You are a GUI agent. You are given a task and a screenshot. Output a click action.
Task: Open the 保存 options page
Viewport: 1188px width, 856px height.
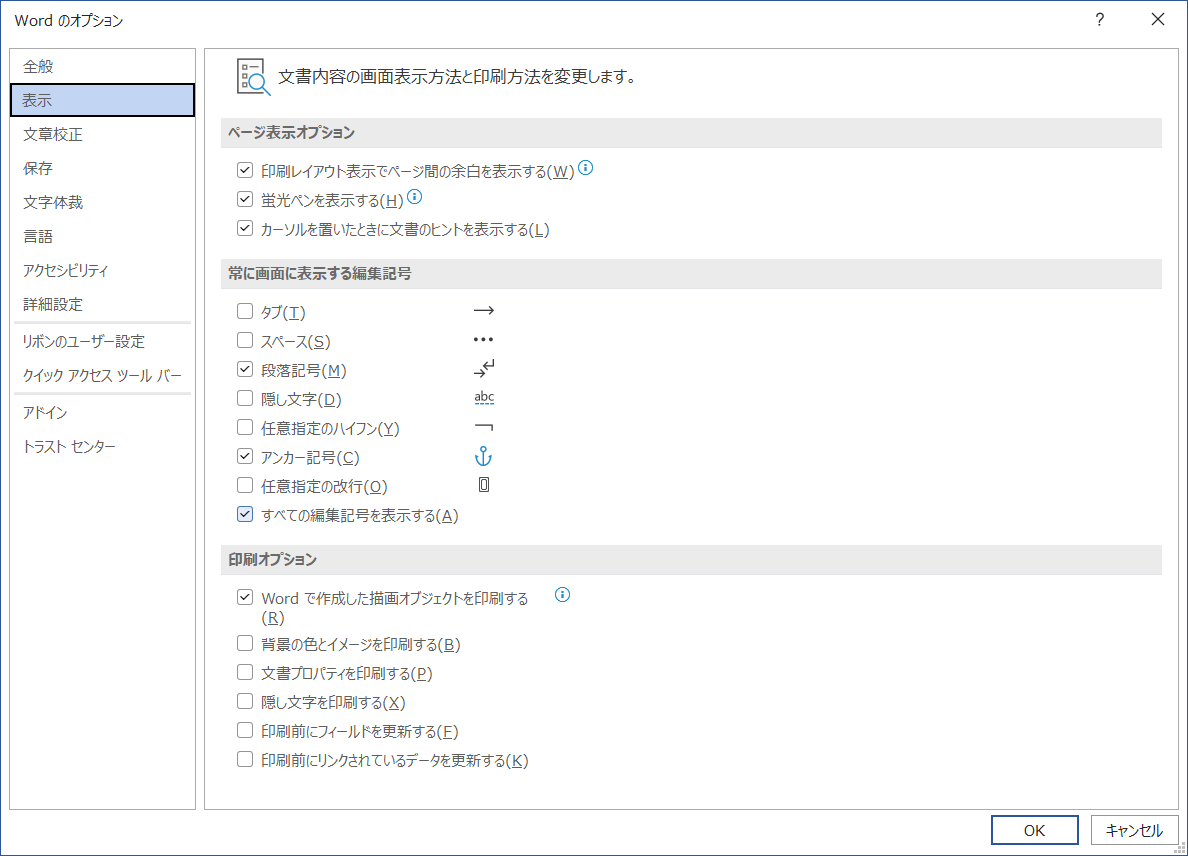pos(102,168)
